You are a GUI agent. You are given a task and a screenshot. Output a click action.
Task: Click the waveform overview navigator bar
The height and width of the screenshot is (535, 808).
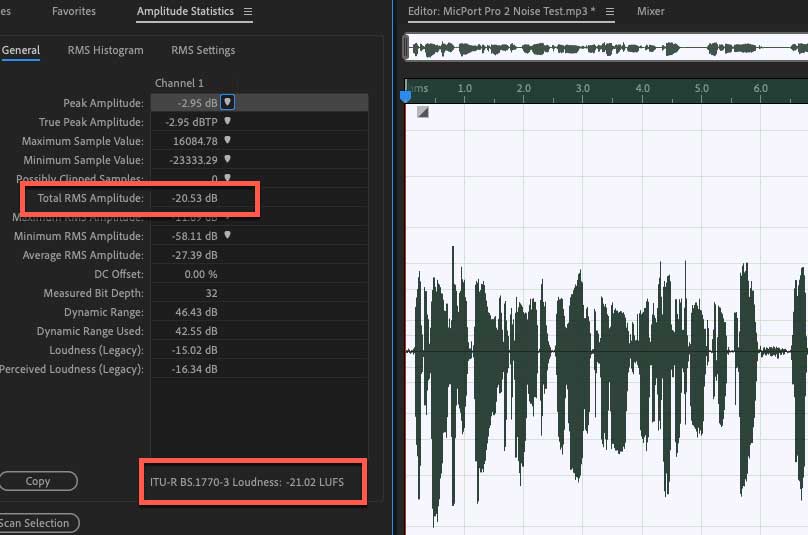(x=605, y=48)
